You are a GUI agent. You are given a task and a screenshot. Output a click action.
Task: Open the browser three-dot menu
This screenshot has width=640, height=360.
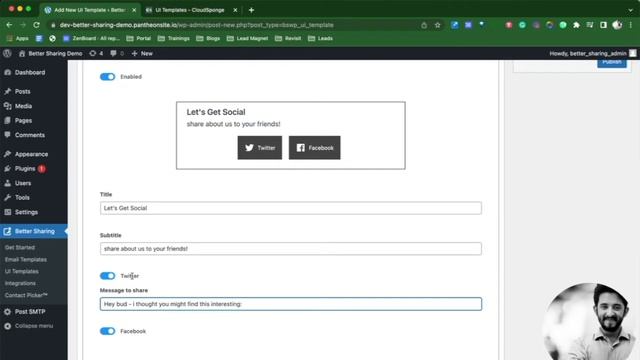[x=631, y=25]
